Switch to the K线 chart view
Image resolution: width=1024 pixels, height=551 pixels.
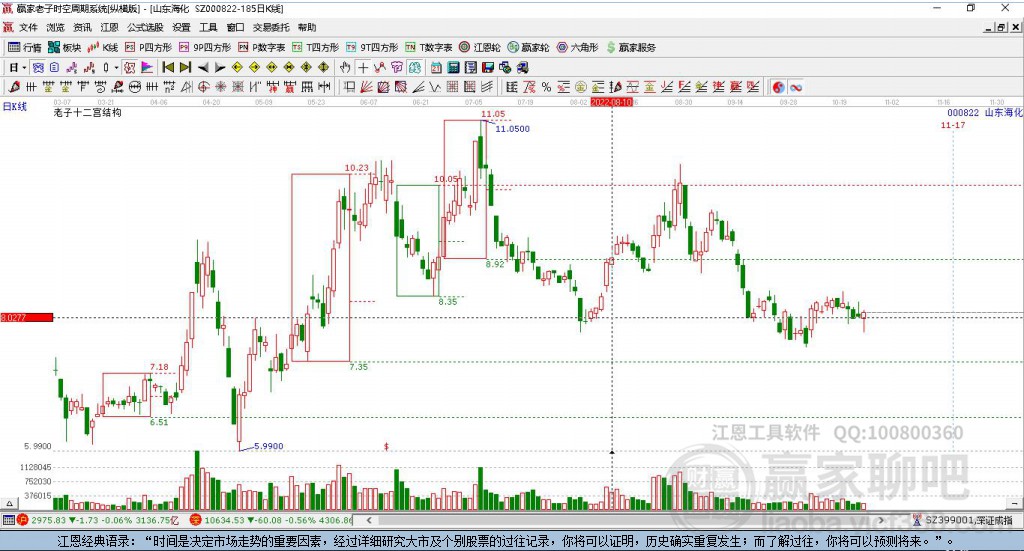point(103,48)
